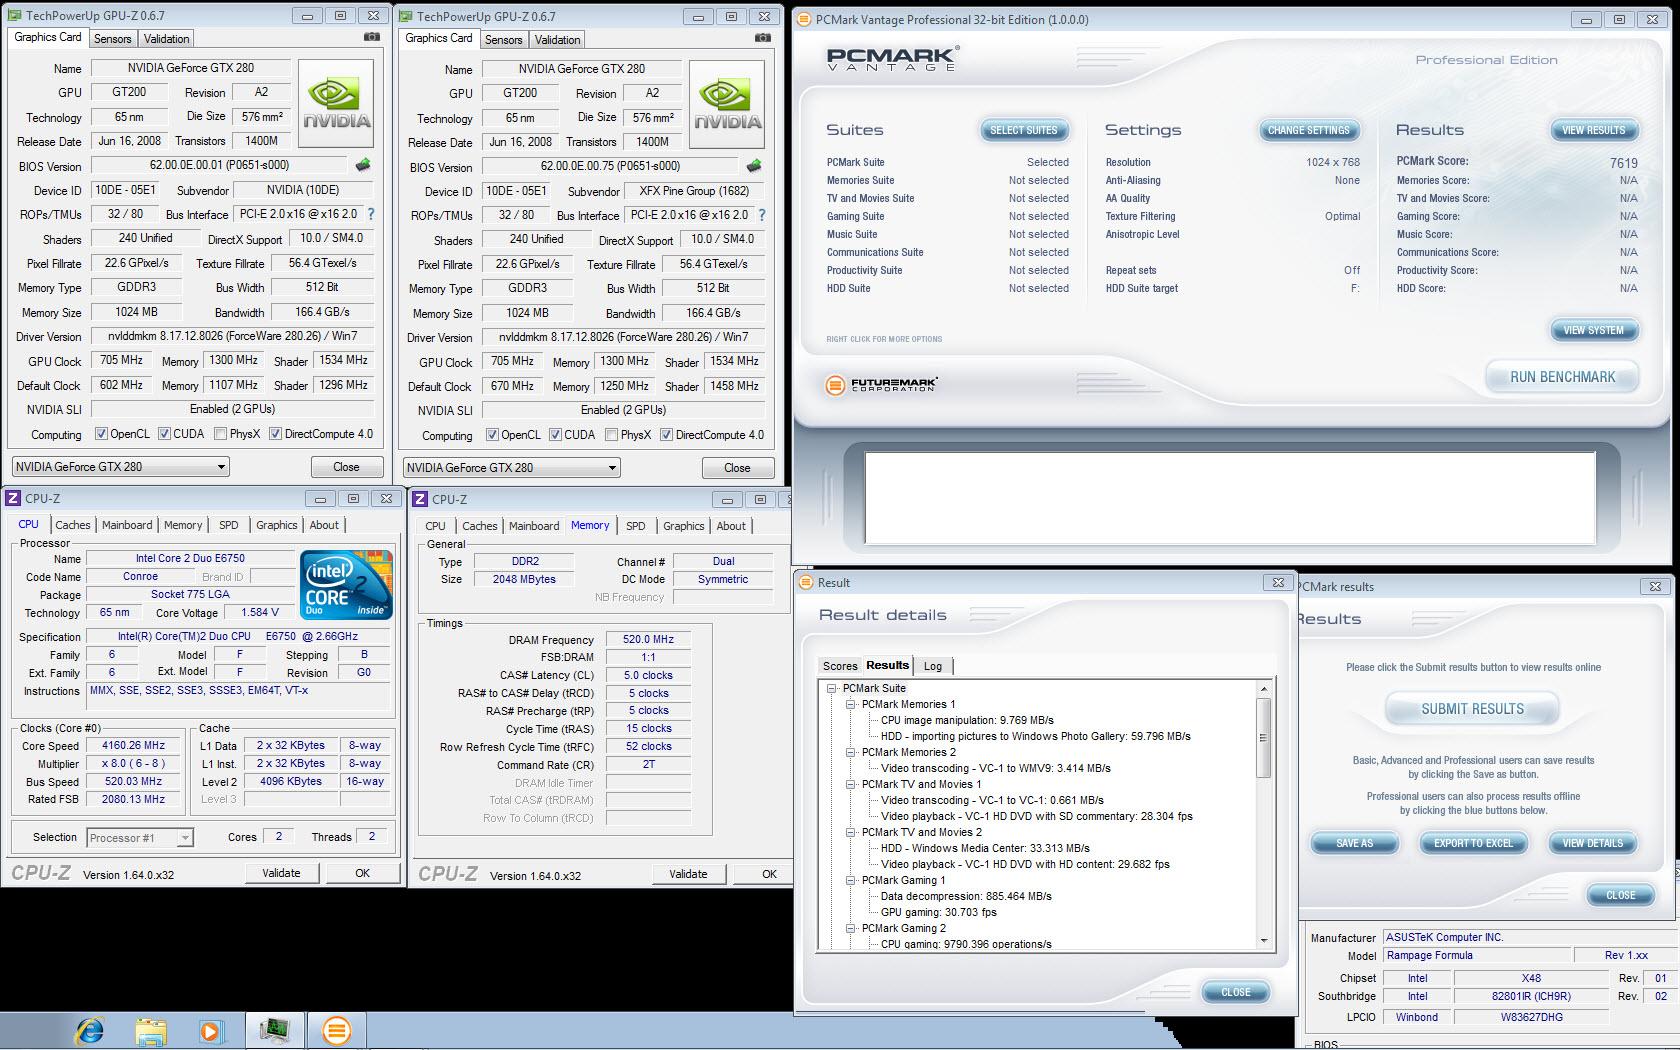Click Close button in Result details dialog
Image resolution: width=1680 pixels, height=1050 pixels.
[x=1235, y=992]
